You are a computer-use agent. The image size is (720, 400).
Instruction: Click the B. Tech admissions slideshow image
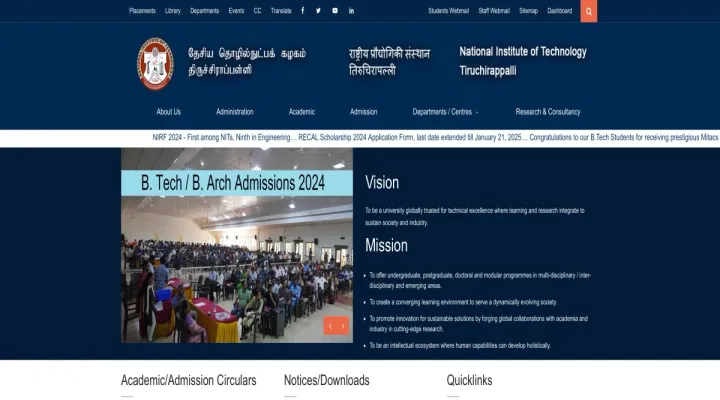237,260
